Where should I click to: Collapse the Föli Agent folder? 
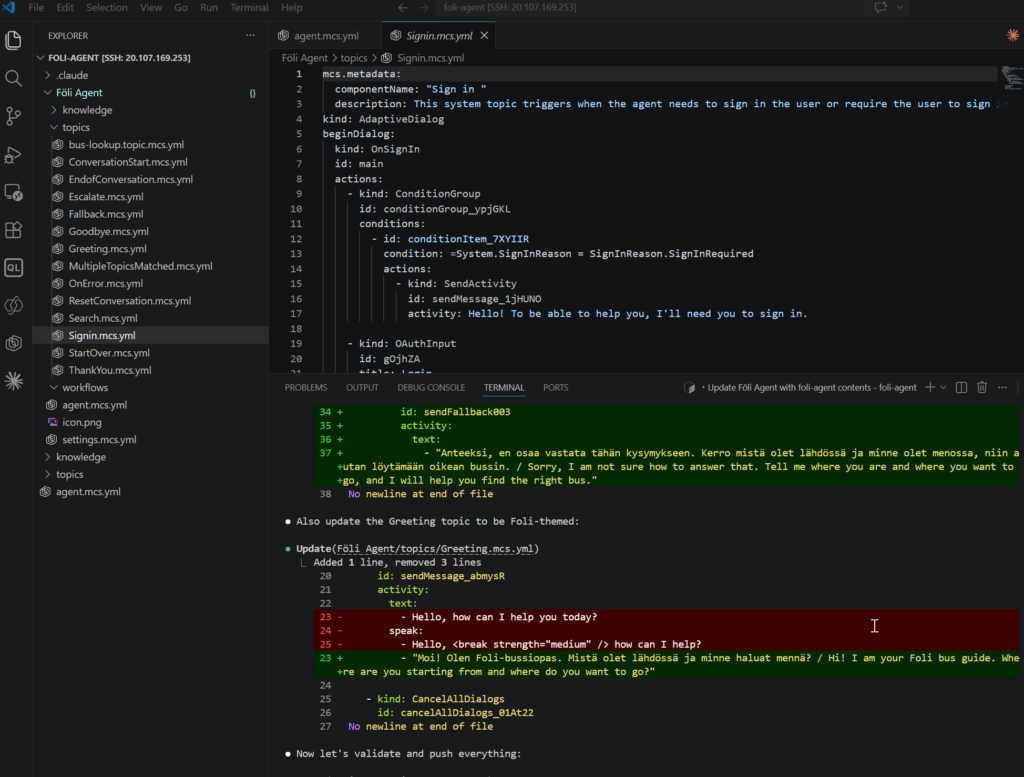pos(77,92)
